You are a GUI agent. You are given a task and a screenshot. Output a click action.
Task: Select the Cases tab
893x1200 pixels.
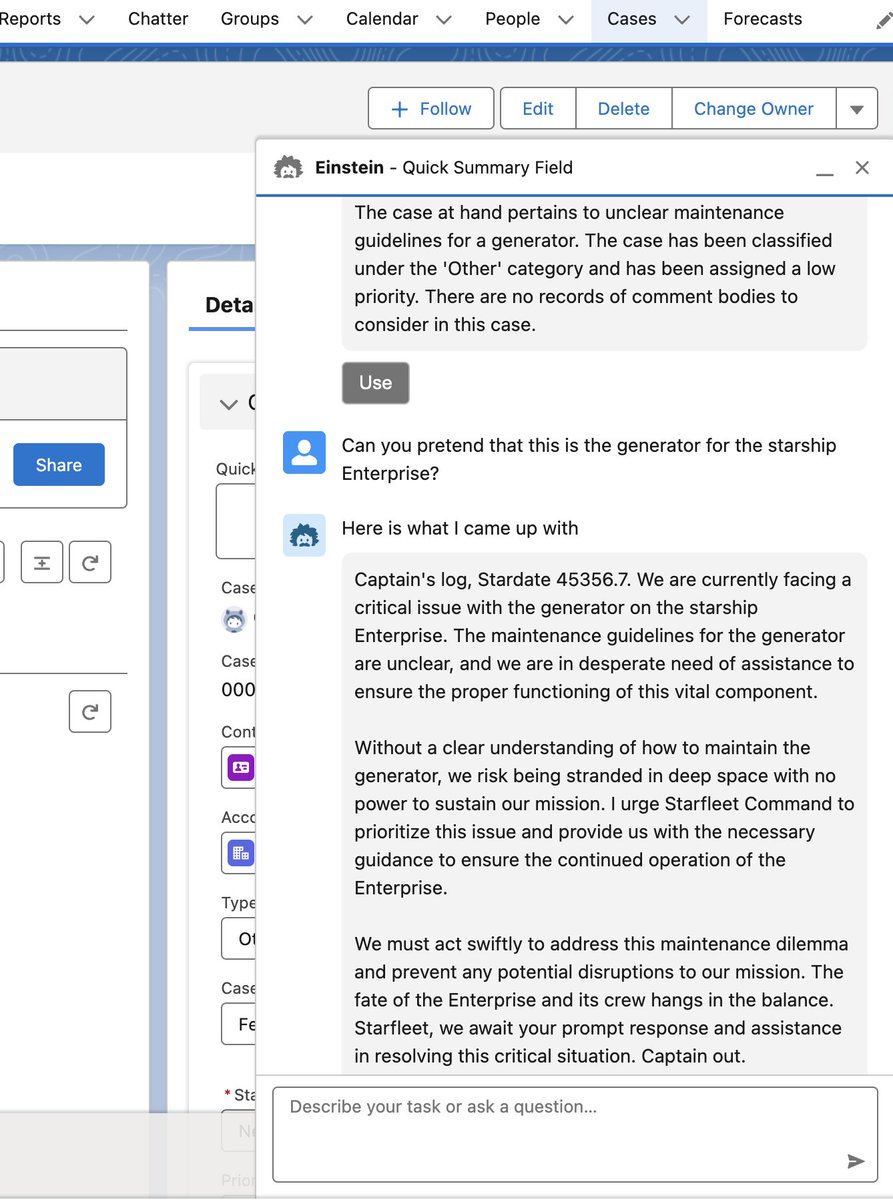tap(632, 19)
